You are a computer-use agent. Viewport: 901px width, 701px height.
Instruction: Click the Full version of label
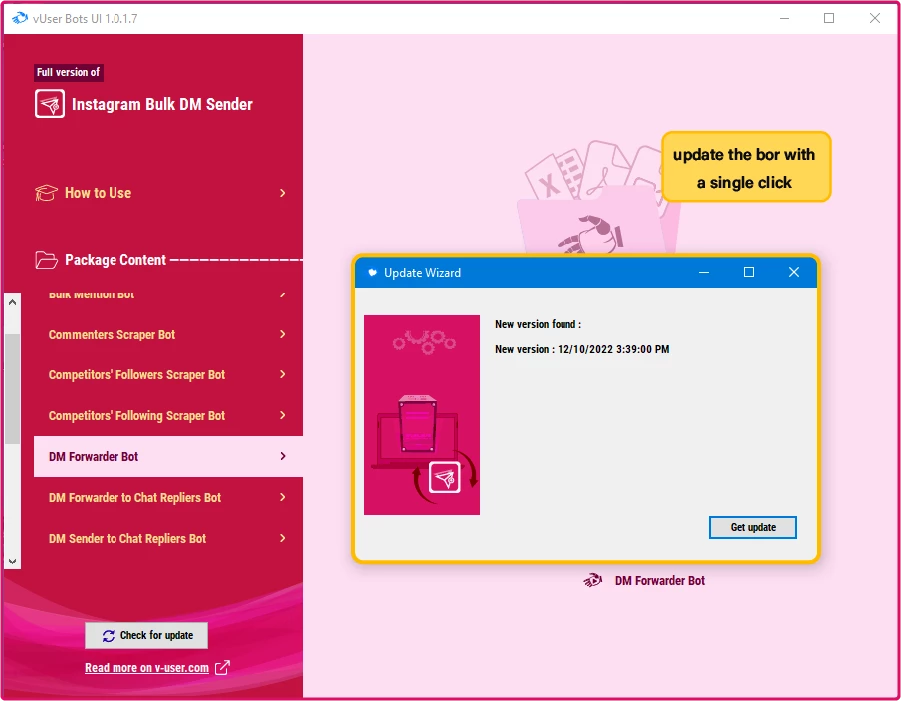point(68,72)
